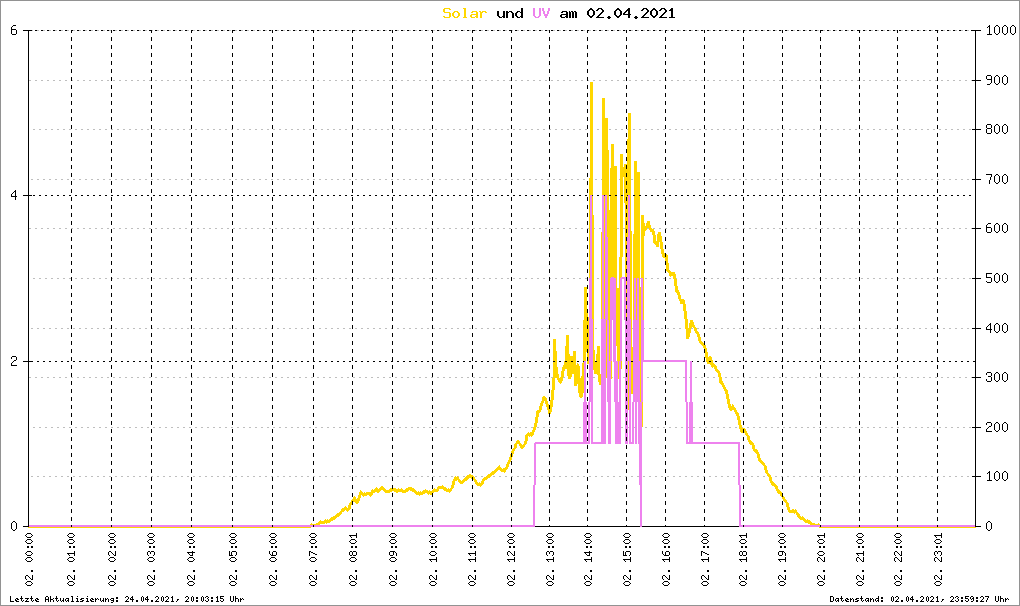Image resolution: width=1020 pixels, height=606 pixels.
Task: Click the 'Letzte Aktualisierung' timestamp text
Action: 127,599
